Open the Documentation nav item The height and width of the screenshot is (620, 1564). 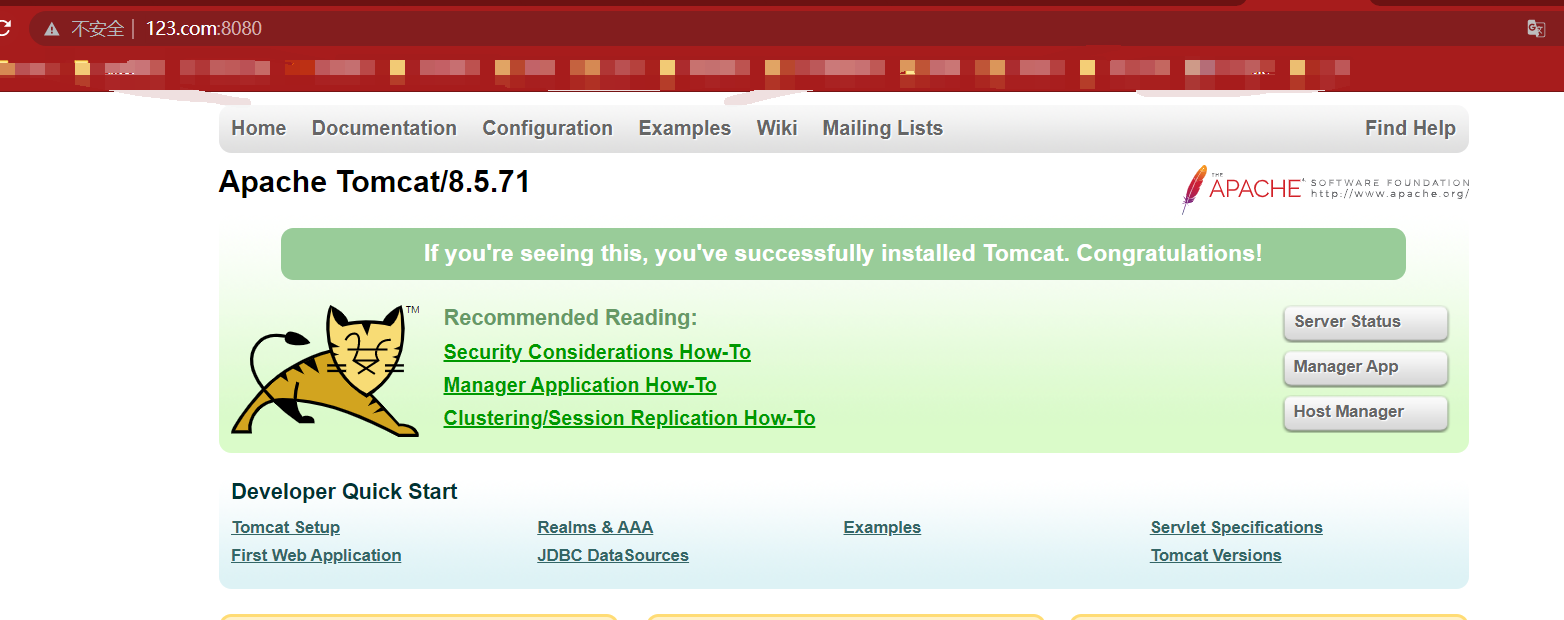pyautogui.click(x=384, y=128)
